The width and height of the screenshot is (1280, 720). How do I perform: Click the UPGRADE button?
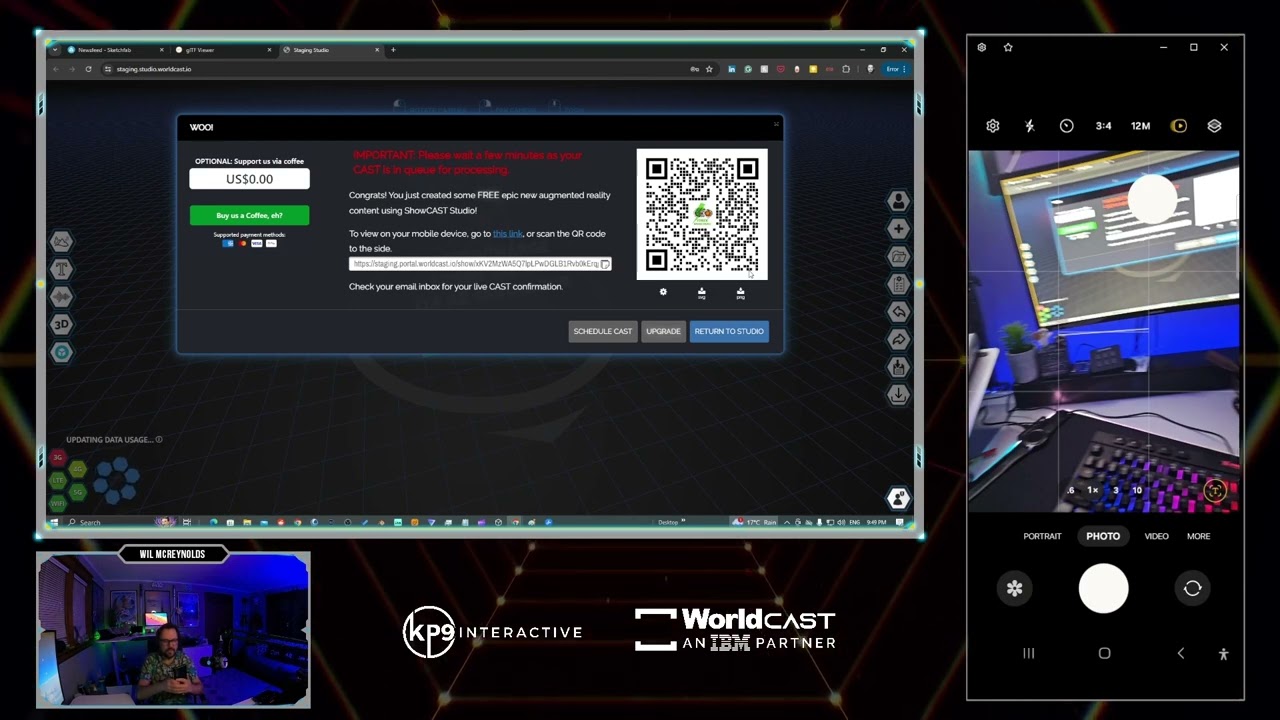[663, 331]
